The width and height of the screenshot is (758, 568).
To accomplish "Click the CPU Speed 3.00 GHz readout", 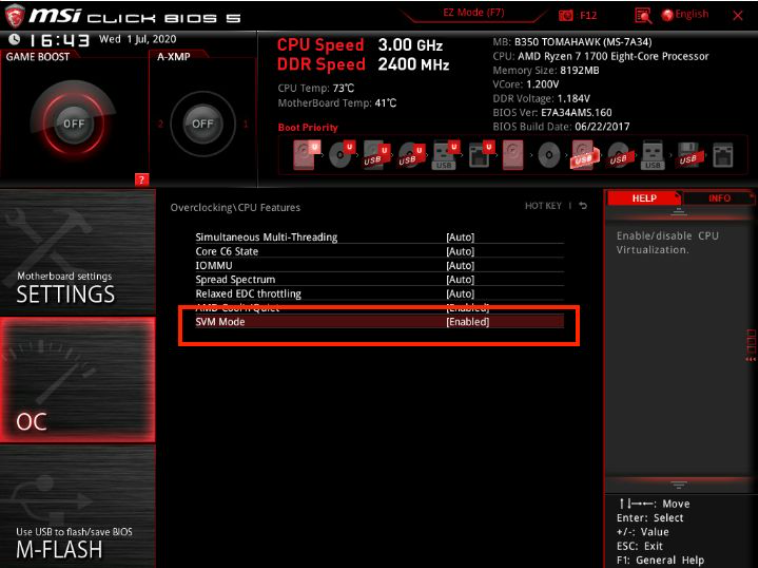I will point(360,45).
